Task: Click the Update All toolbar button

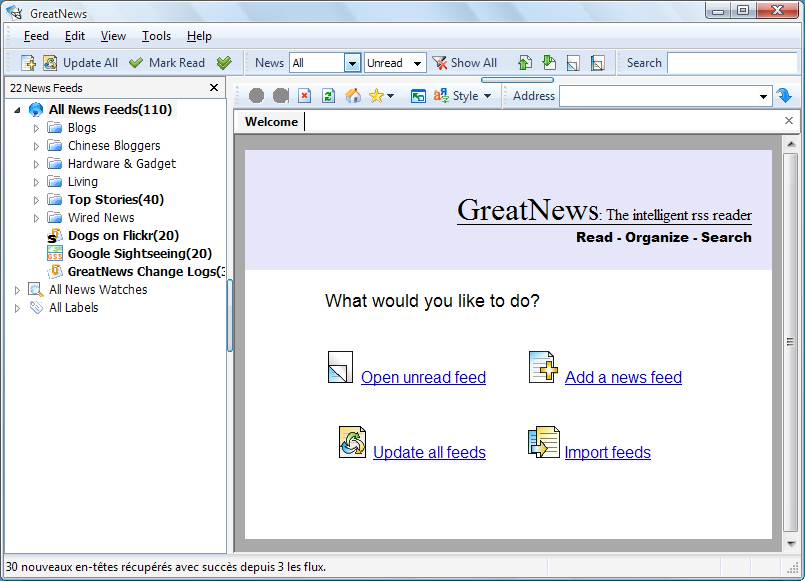Action: [x=81, y=63]
